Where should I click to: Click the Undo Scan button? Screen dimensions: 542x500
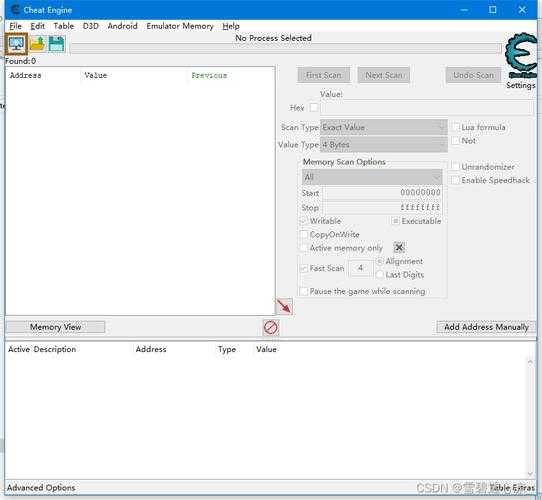(473, 75)
